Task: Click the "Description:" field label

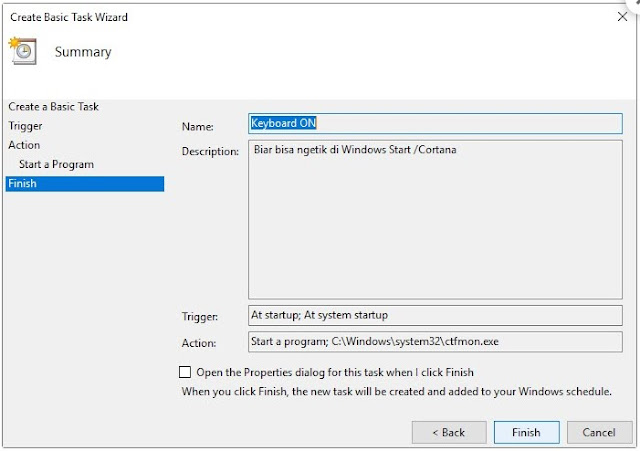Action: (210, 151)
